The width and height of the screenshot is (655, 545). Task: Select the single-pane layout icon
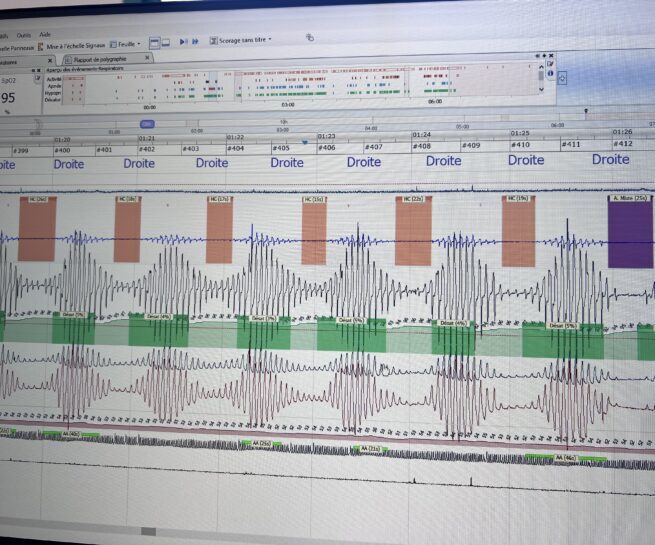click(166, 41)
